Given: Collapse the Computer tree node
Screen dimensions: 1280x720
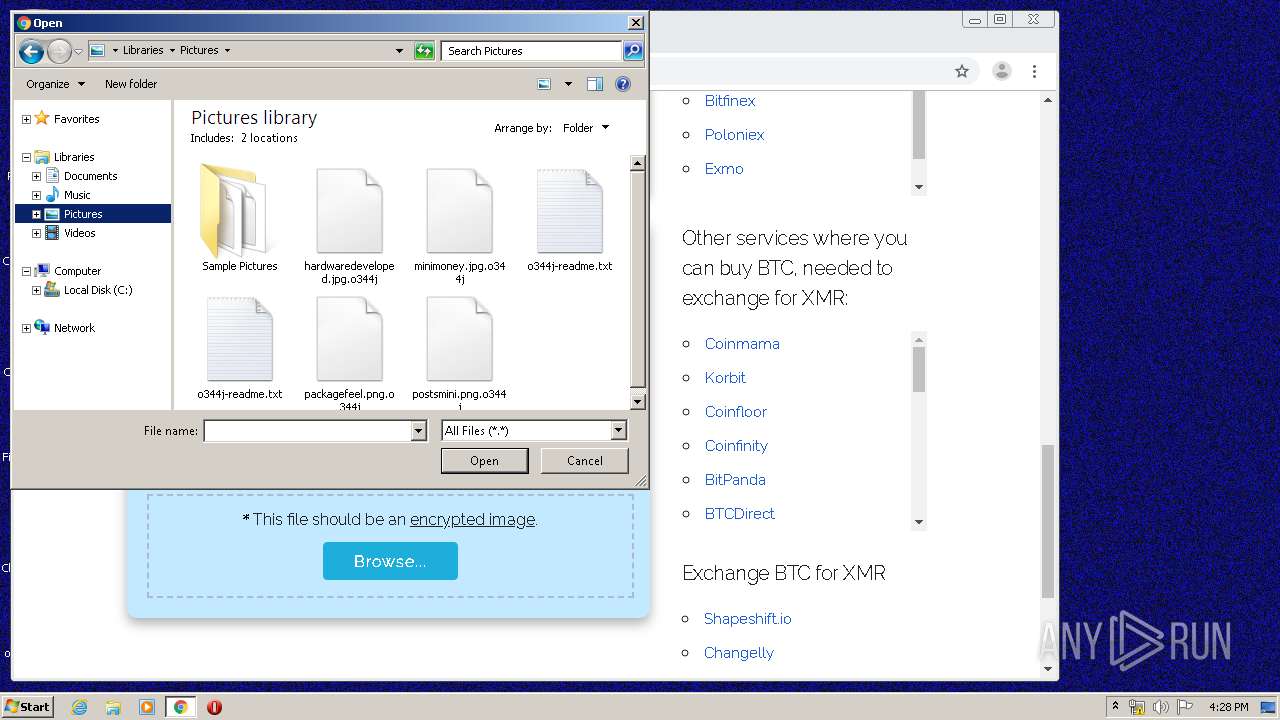Looking at the screenshot, I should pos(26,271).
